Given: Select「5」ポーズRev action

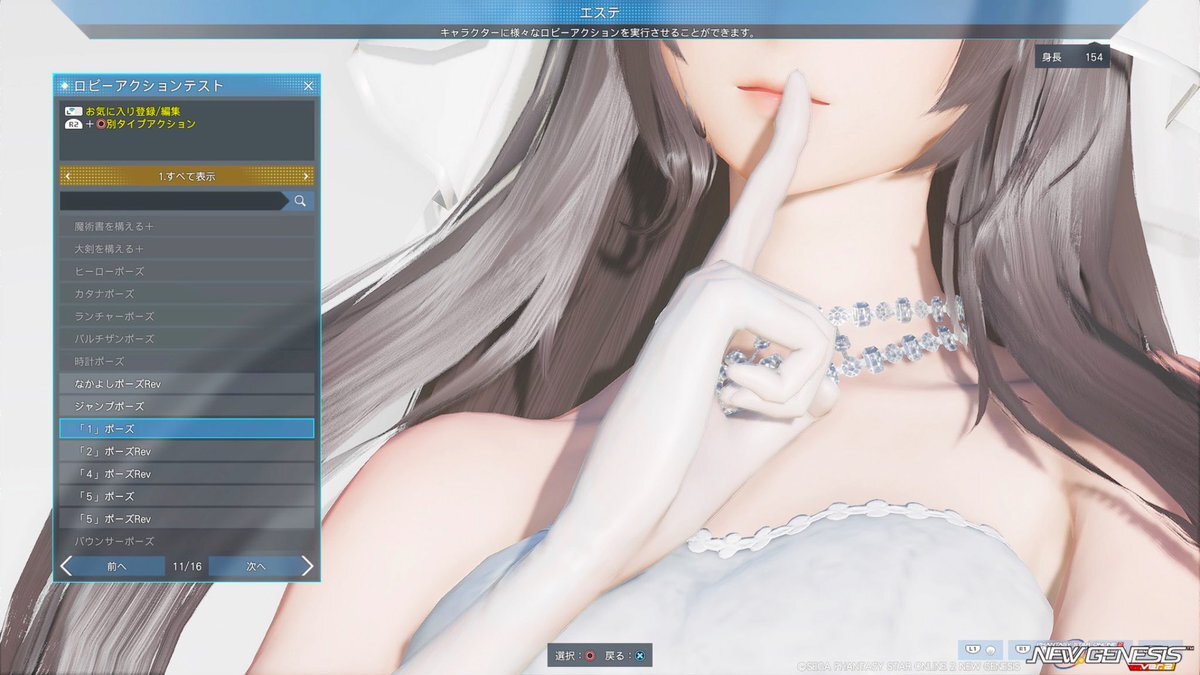Looking at the screenshot, I should point(187,519).
